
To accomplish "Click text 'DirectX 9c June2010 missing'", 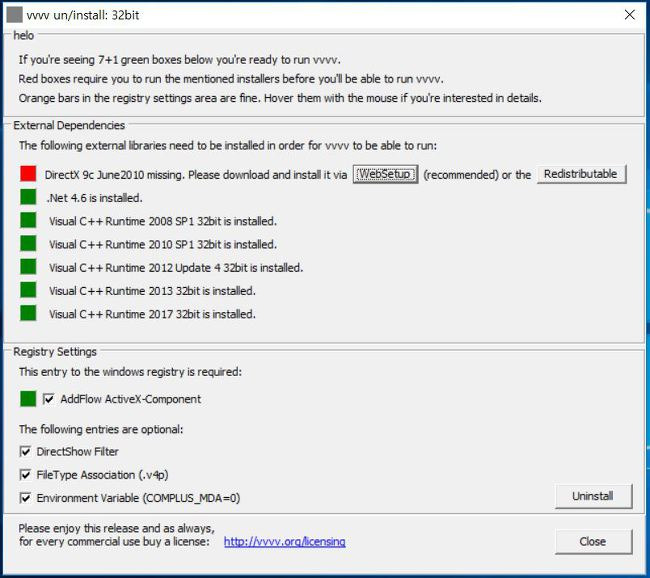I will (114, 175).
